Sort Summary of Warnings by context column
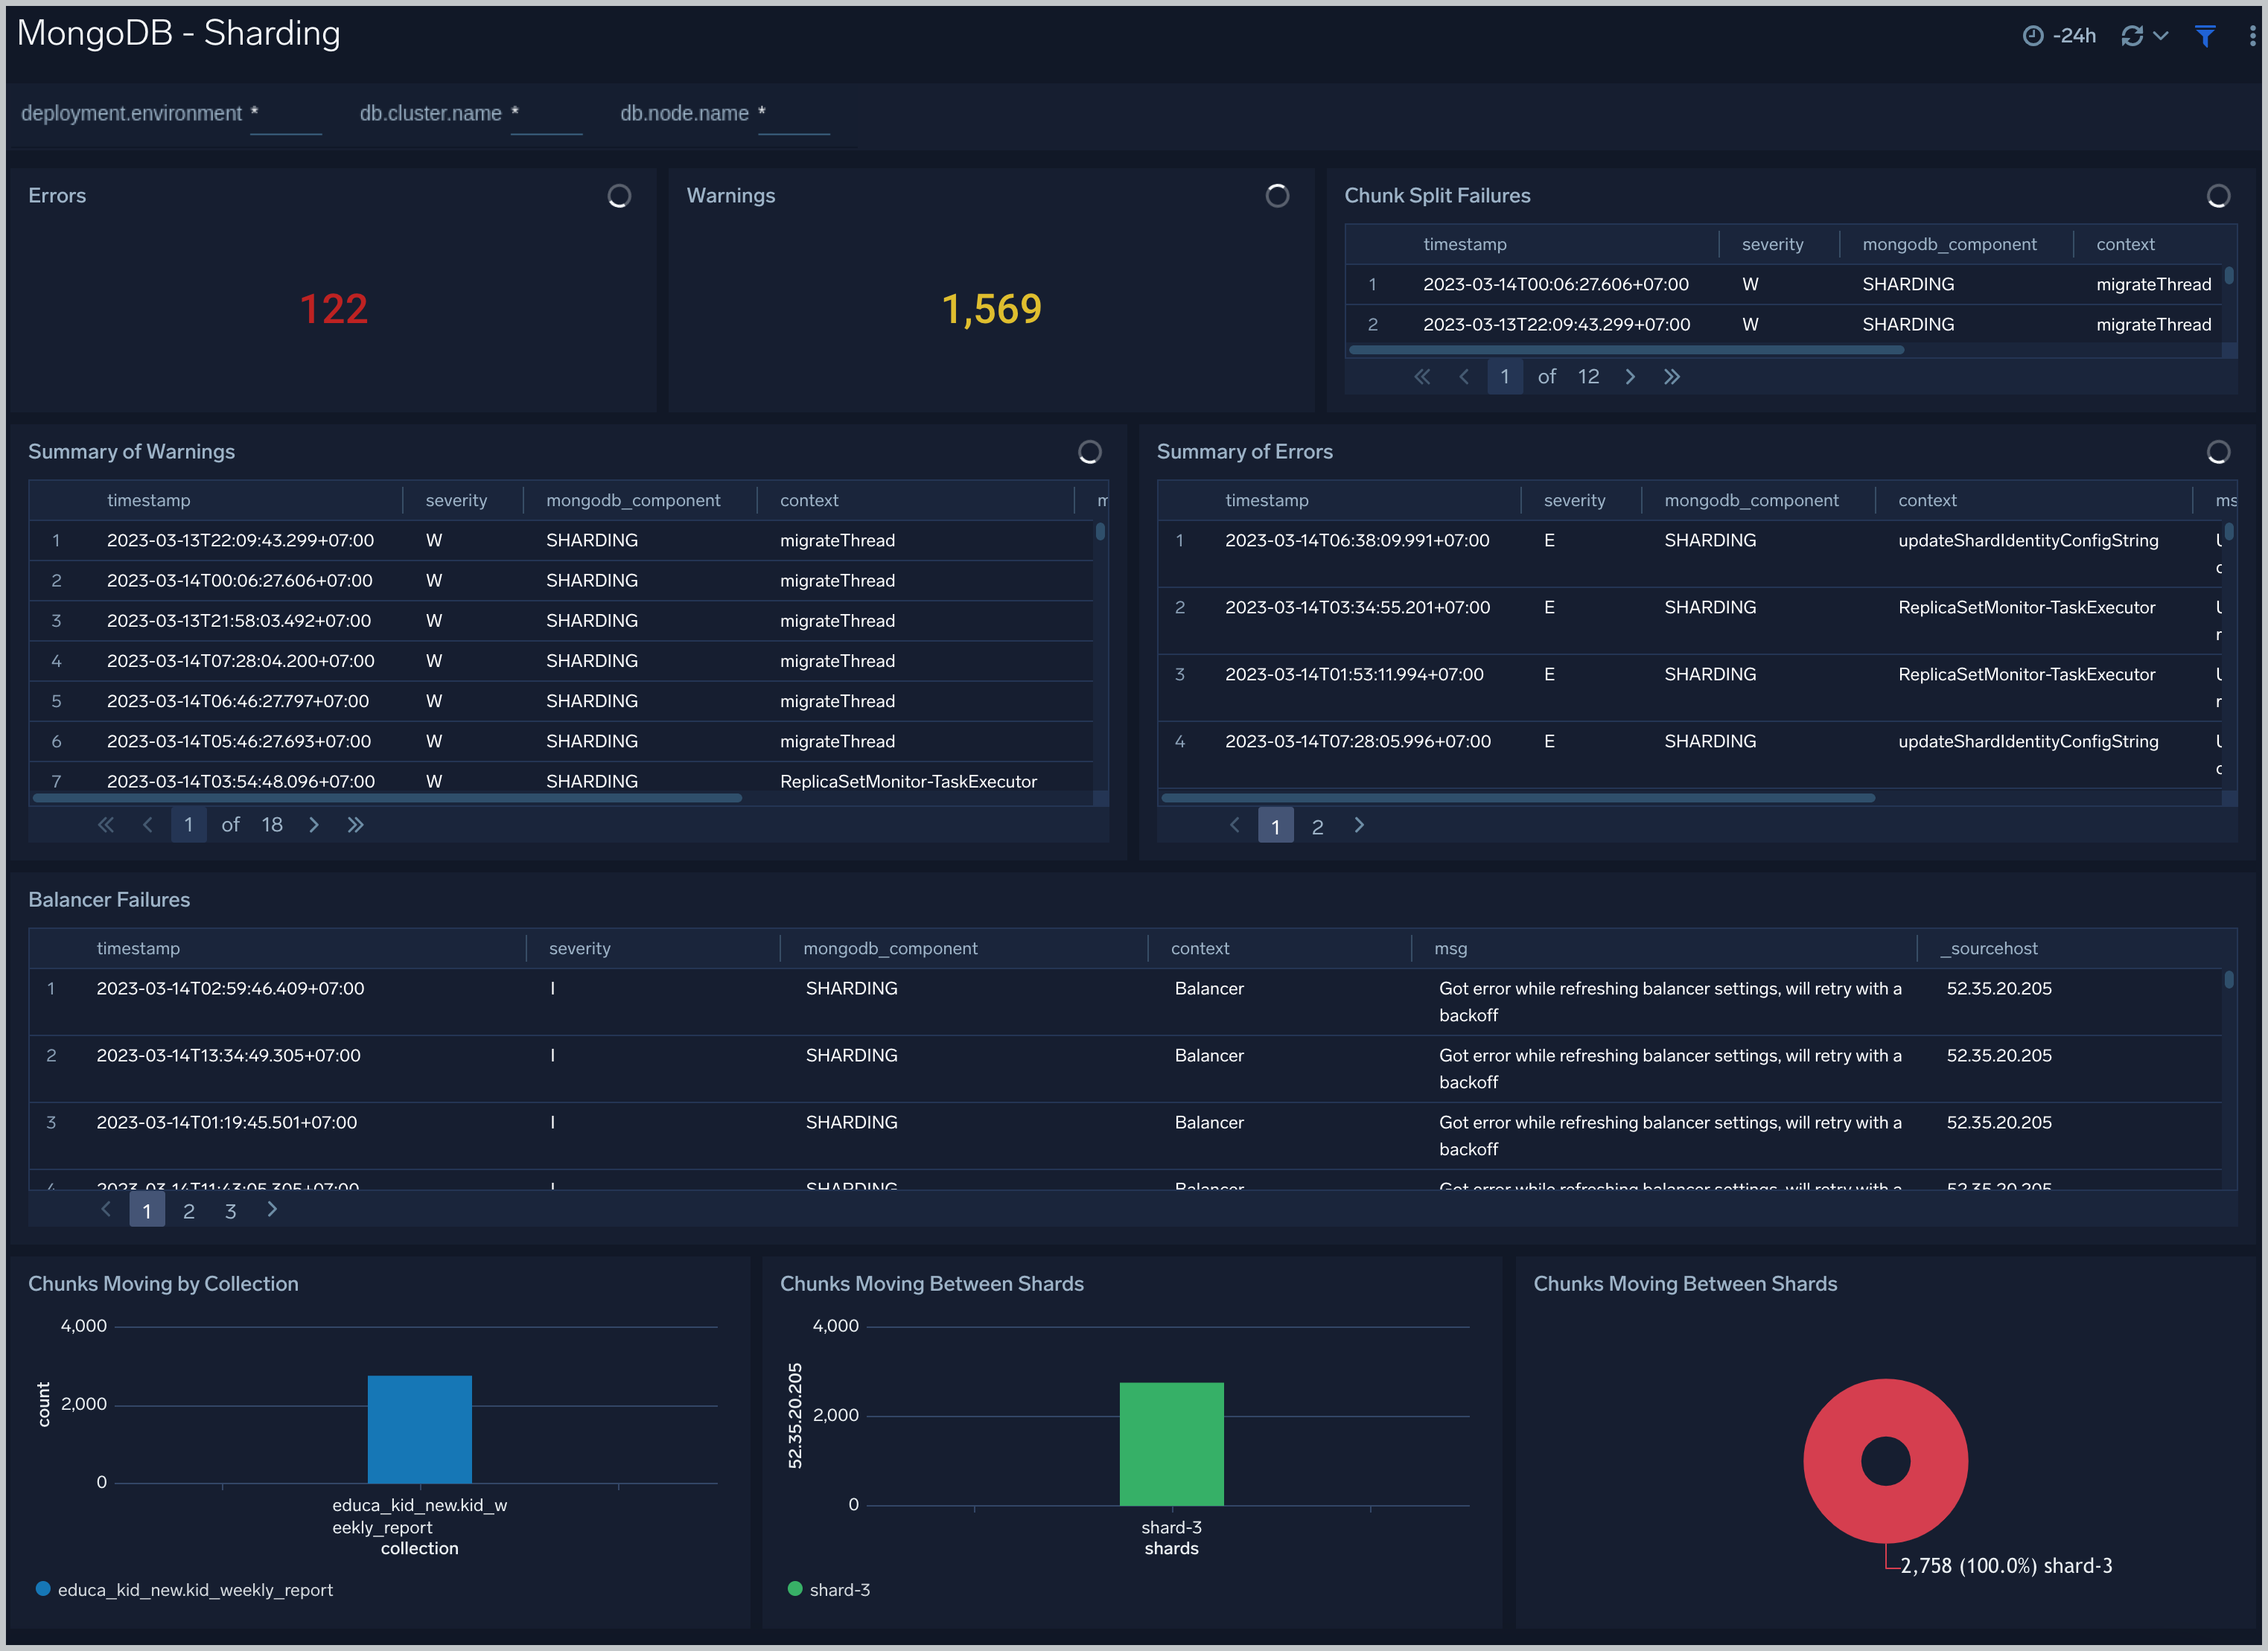 [x=809, y=501]
